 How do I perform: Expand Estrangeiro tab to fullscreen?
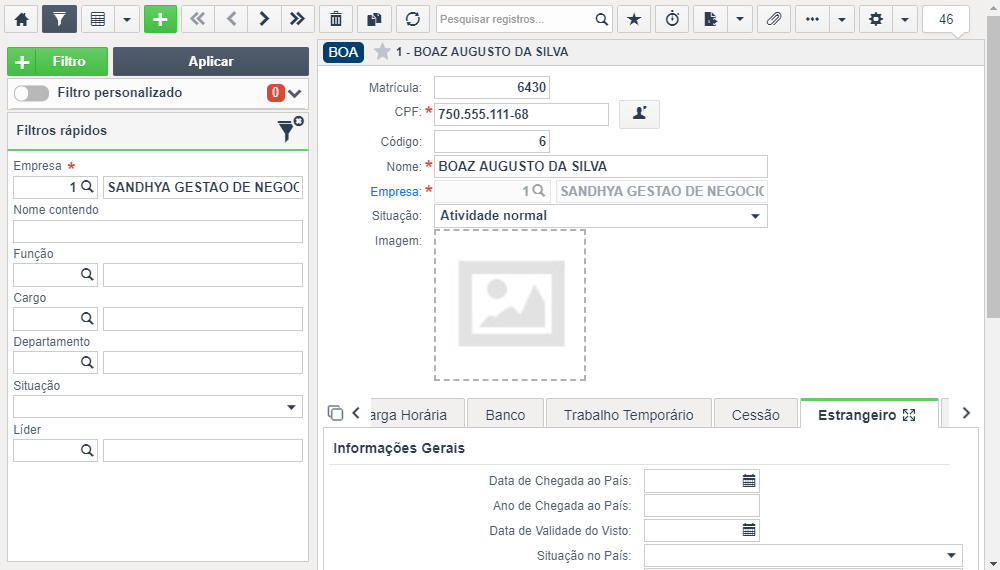pos(909,415)
